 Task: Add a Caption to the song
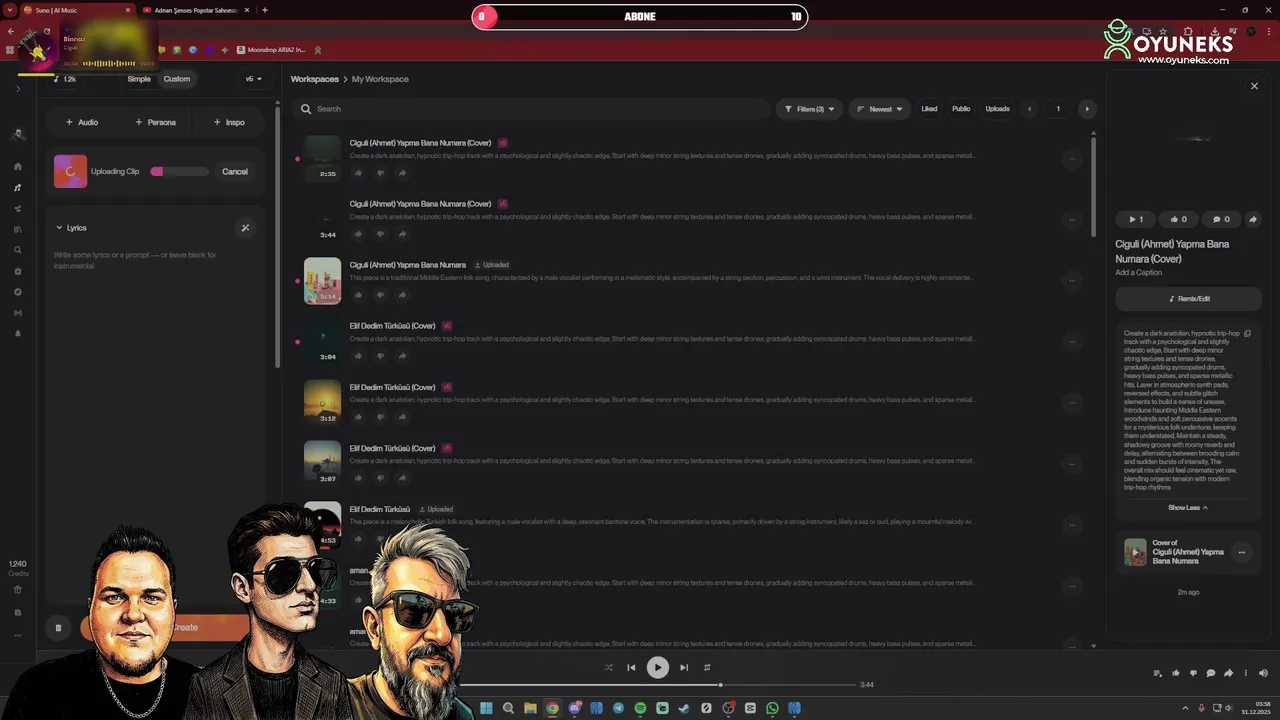1139,273
